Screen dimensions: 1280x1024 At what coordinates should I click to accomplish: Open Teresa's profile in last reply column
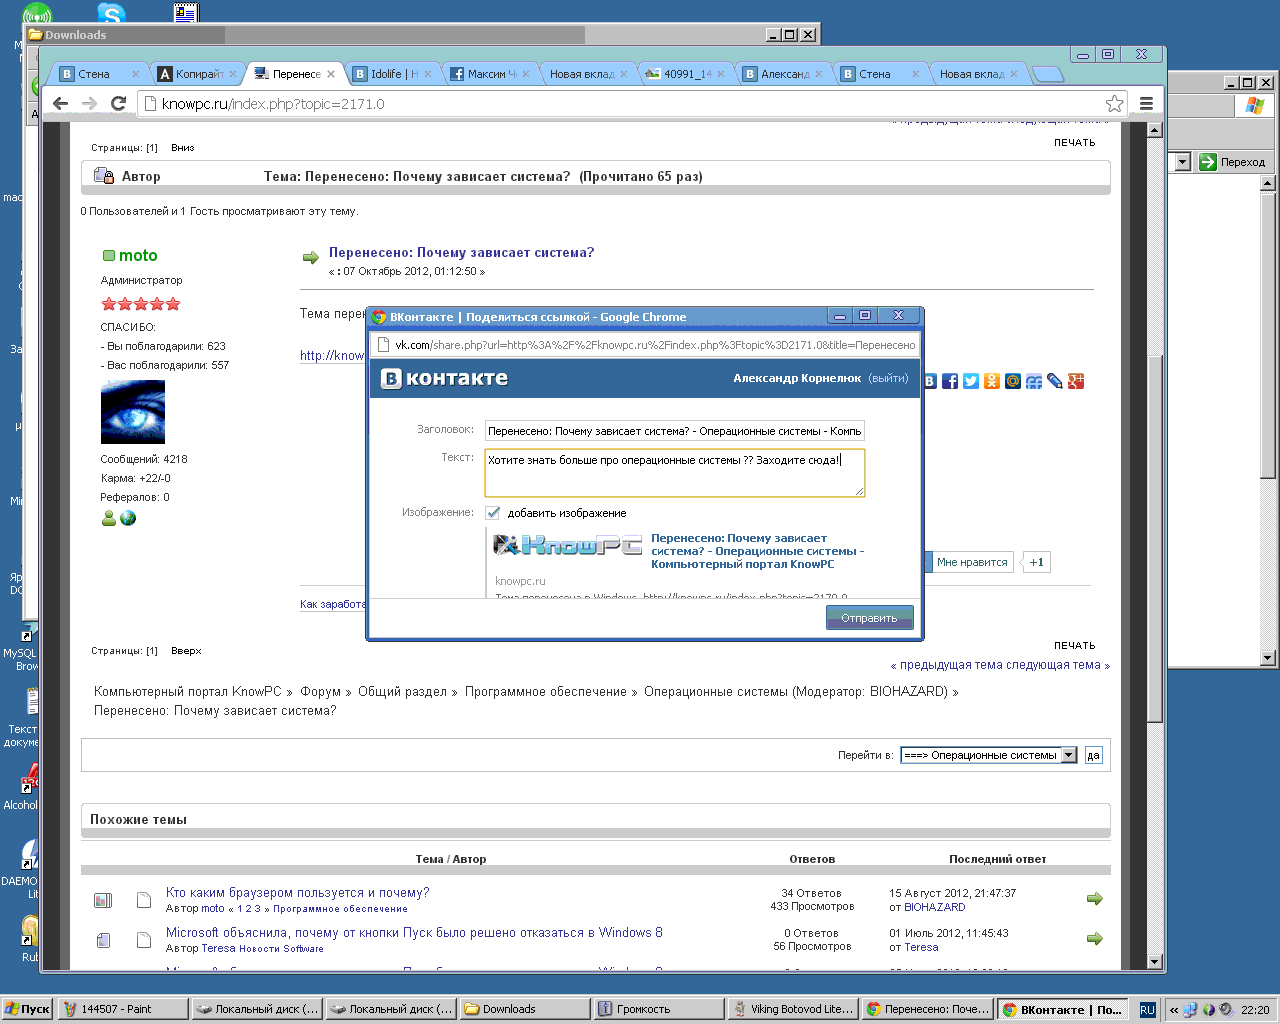(x=921, y=948)
